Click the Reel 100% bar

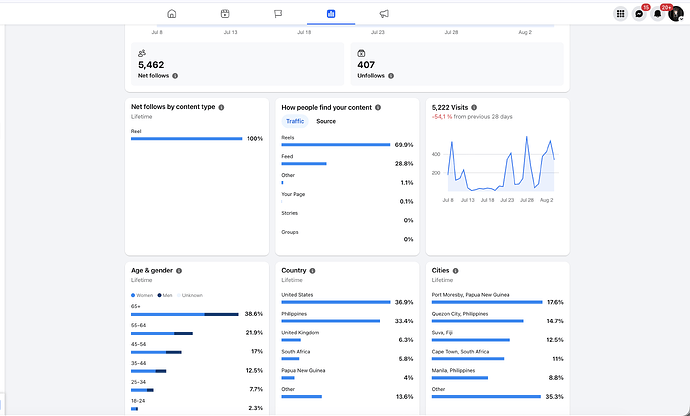pyautogui.click(x=187, y=139)
